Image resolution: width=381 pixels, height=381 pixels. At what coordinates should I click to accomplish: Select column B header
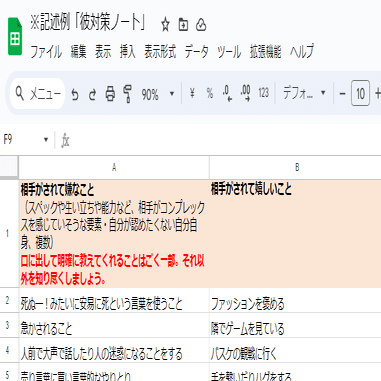(x=295, y=167)
